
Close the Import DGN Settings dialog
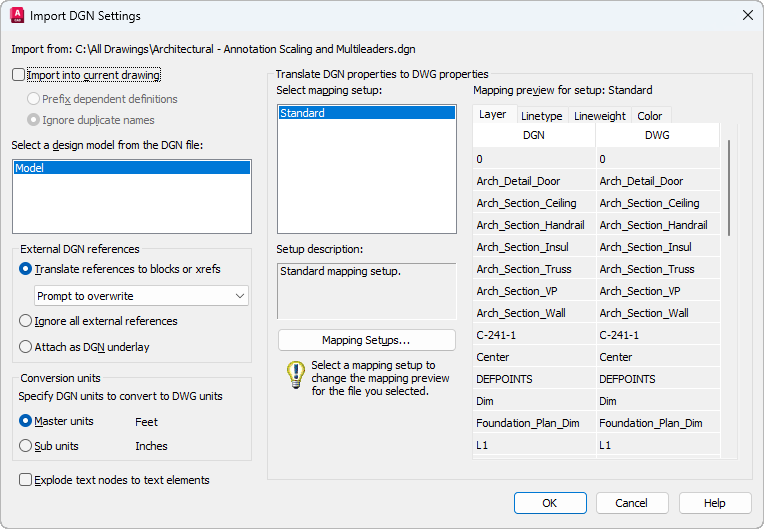click(x=746, y=16)
